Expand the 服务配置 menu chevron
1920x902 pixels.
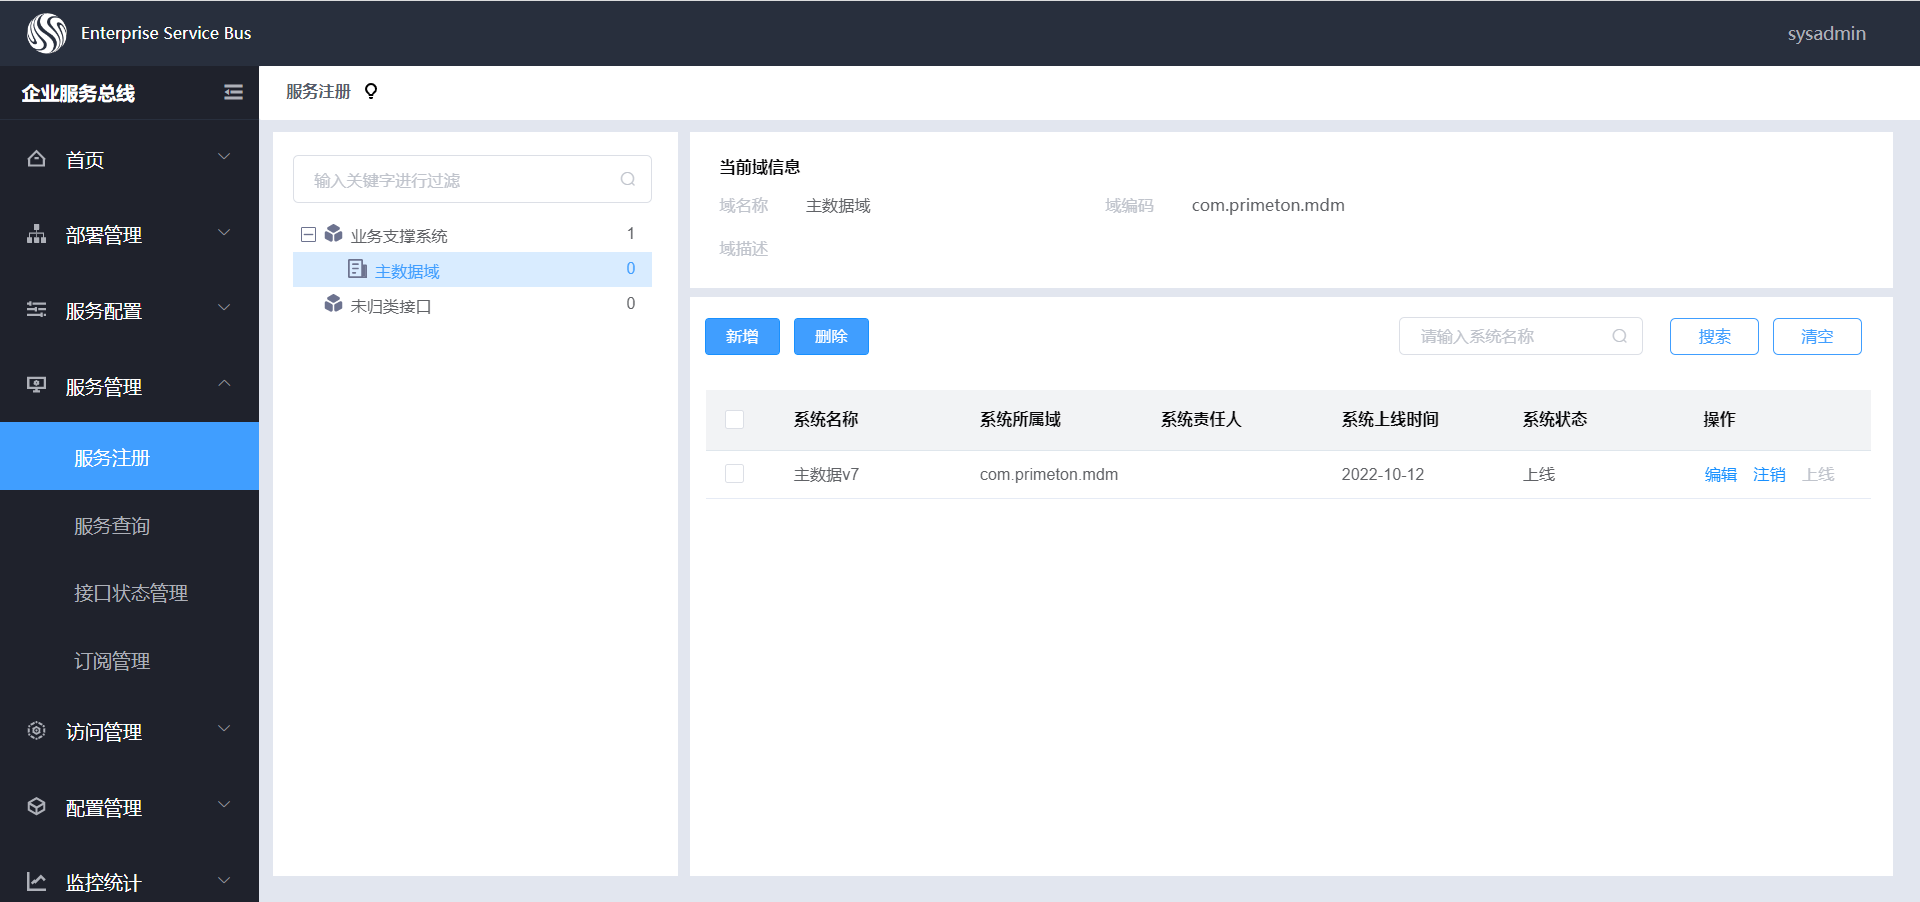pyautogui.click(x=225, y=307)
